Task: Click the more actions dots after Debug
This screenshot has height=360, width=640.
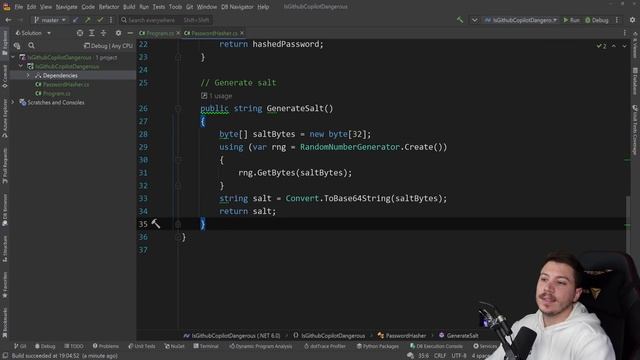Action: coord(617,20)
